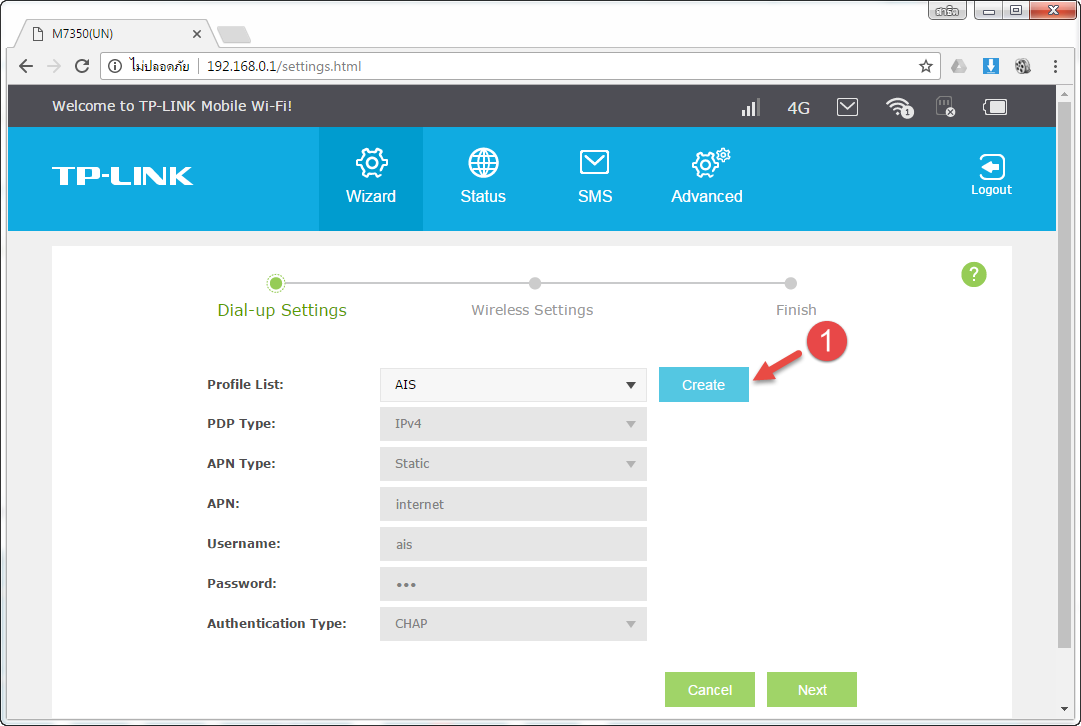
Task: Click the Next button
Action: 811,689
